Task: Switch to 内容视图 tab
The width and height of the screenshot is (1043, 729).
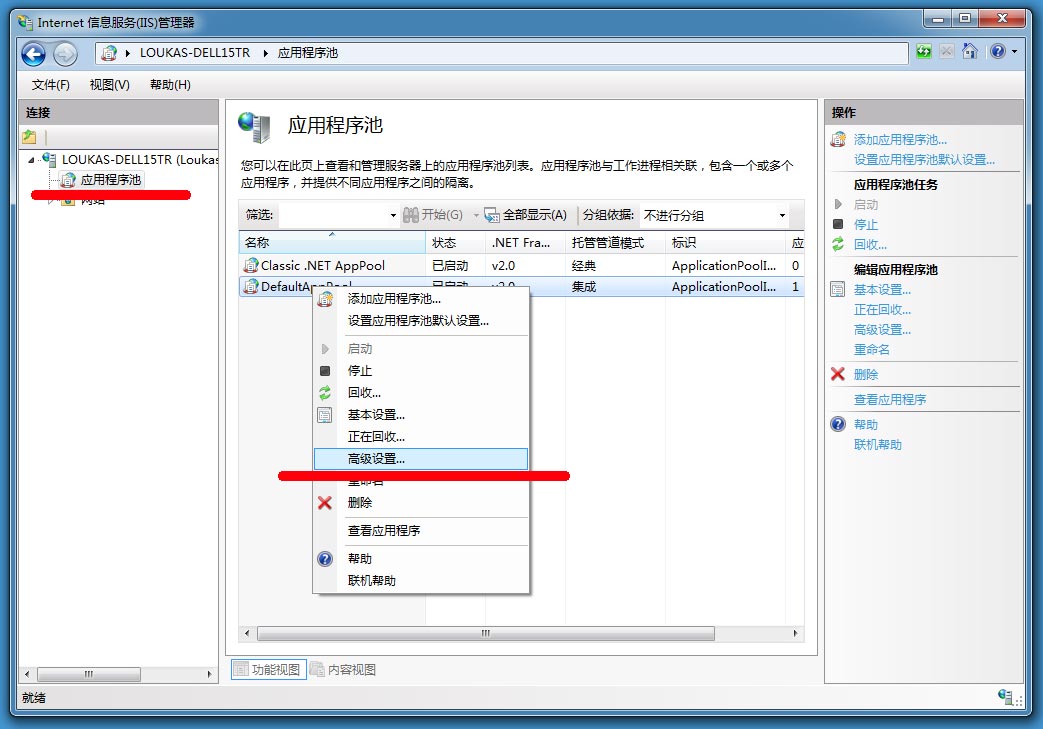Action: pyautogui.click(x=344, y=669)
